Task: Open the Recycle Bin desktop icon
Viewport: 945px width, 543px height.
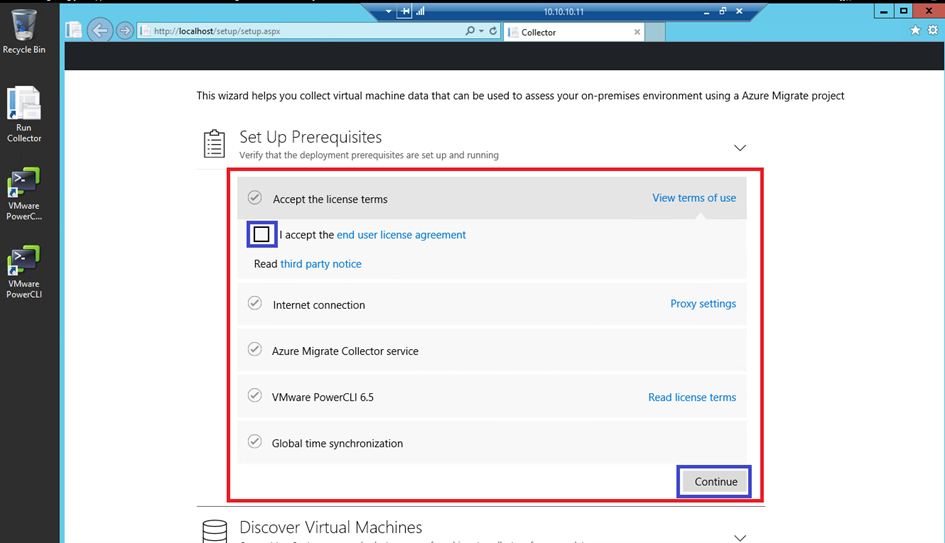Action: [24, 31]
